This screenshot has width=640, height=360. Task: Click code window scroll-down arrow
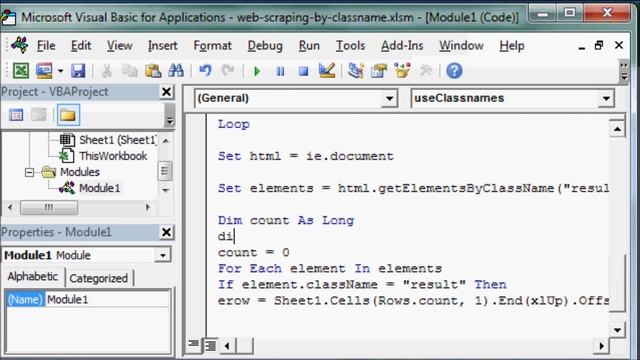coord(617,329)
